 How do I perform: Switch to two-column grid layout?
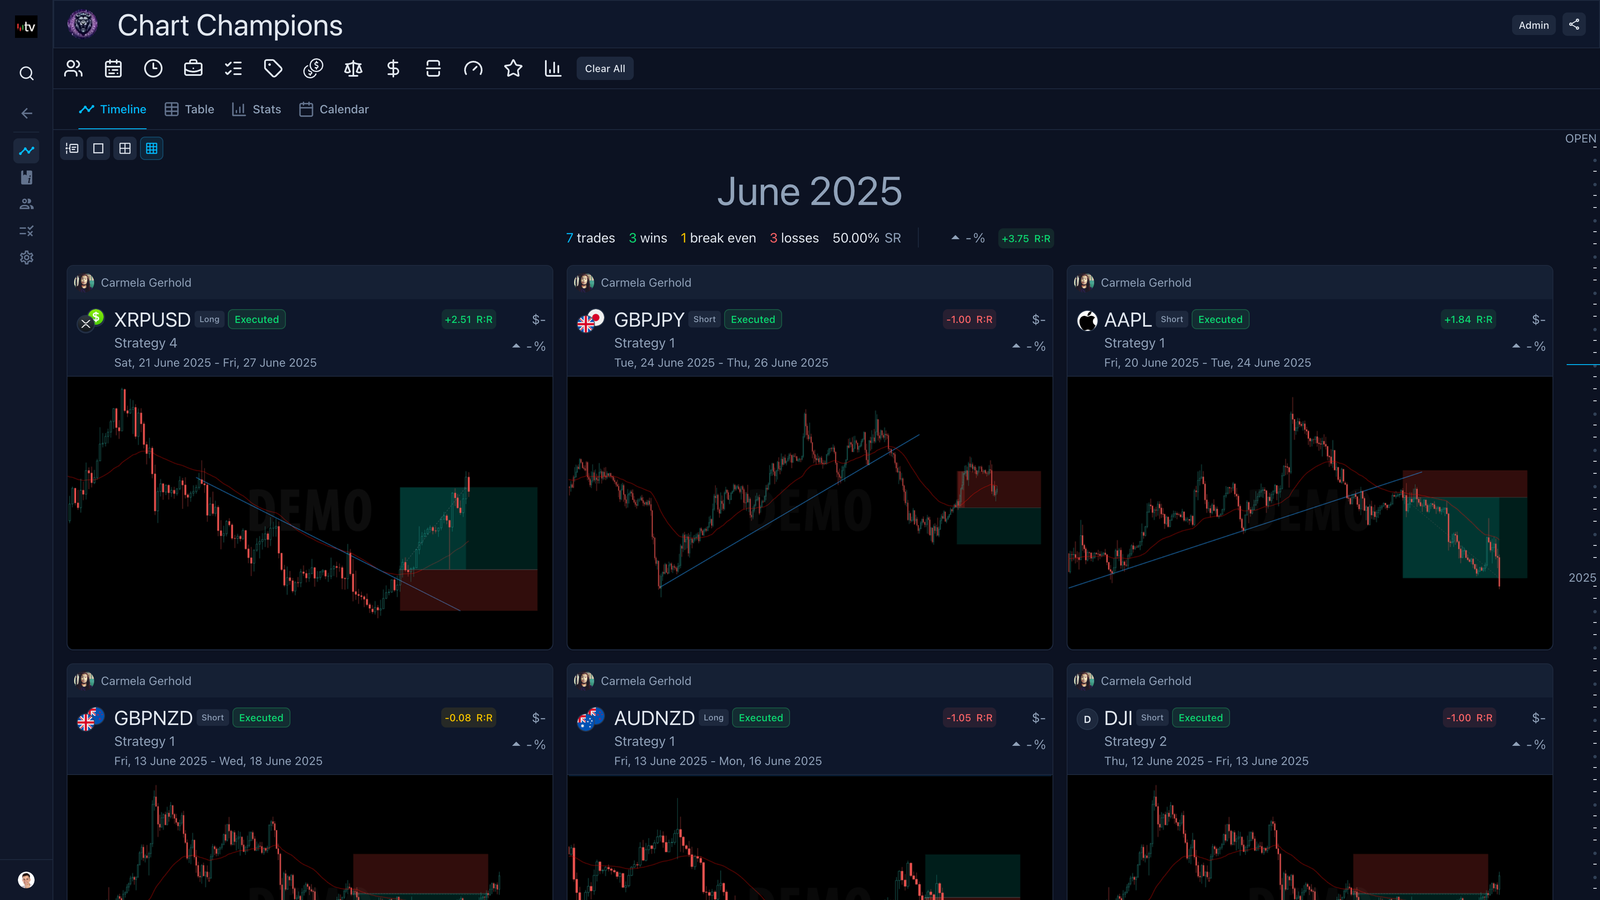tap(125, 148)
